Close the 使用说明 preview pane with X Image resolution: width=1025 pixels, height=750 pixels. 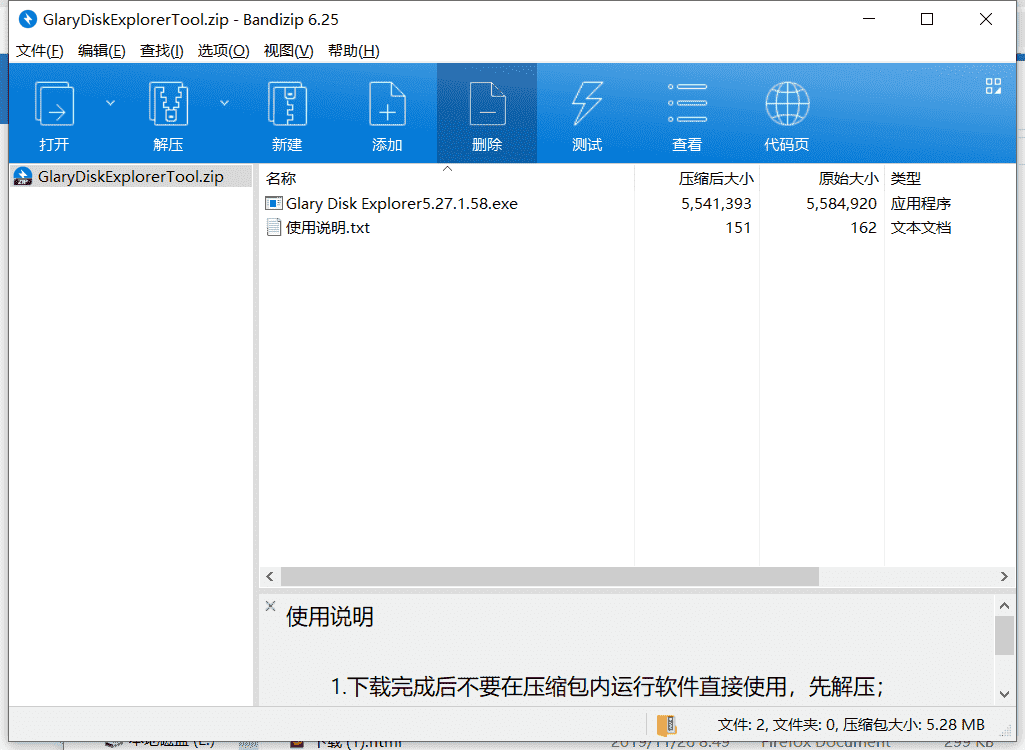pyautogui.click(x=270, y=606)
